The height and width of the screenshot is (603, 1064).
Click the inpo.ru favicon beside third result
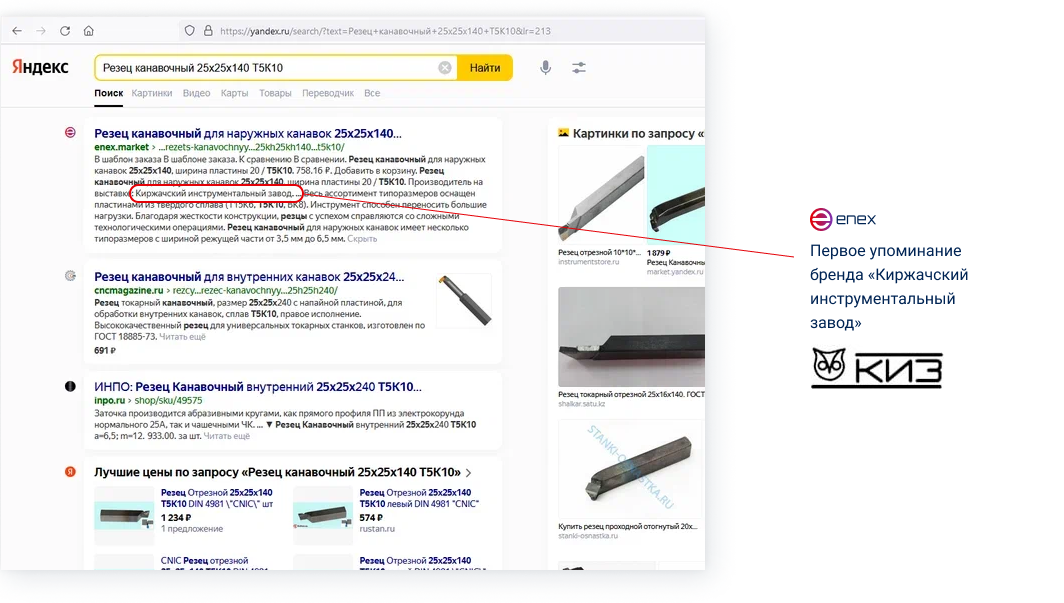click(70, 386)
